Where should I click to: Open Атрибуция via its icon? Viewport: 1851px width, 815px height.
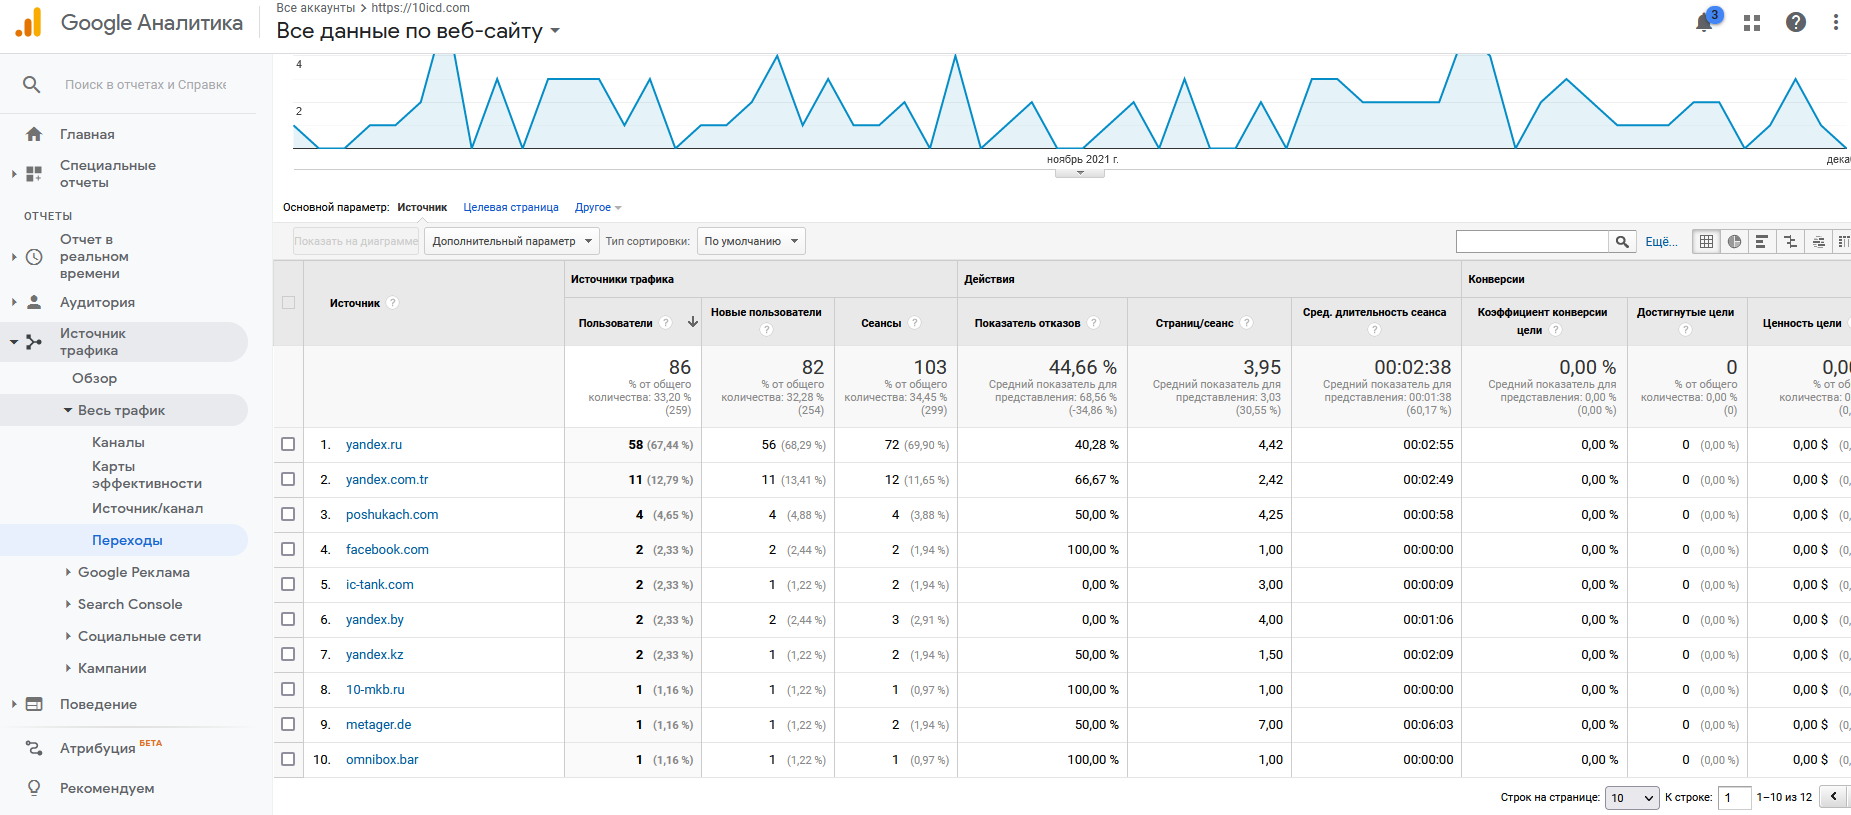pos(34,748)
